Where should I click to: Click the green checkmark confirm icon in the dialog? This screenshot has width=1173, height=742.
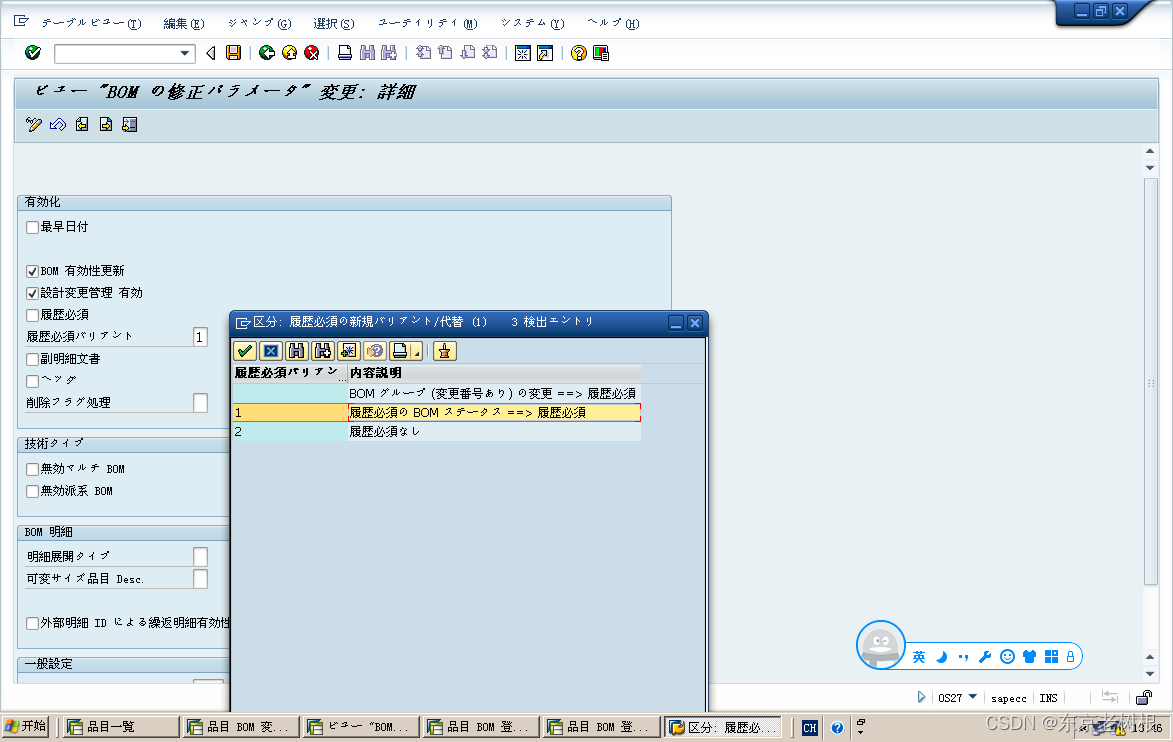pos(244,351)
